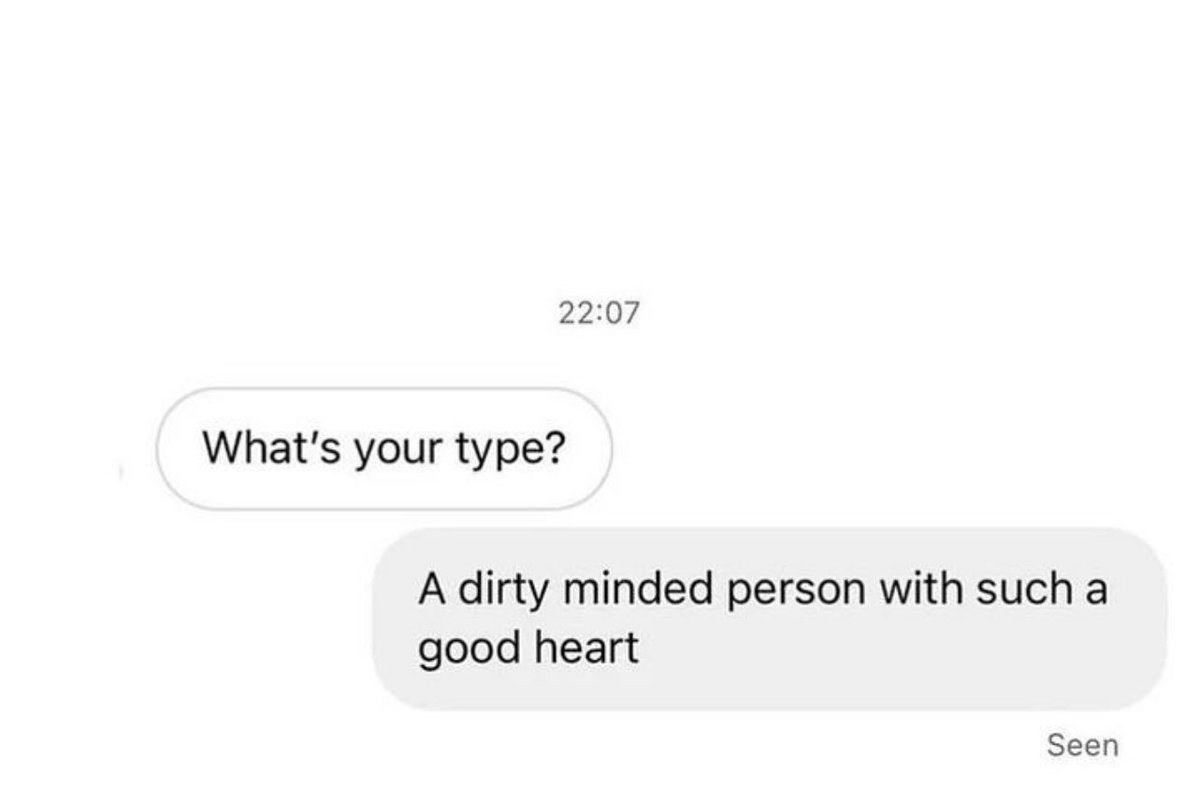Click the letter "A" starting the reply
Screen dimensions: 1200x800
430,590
